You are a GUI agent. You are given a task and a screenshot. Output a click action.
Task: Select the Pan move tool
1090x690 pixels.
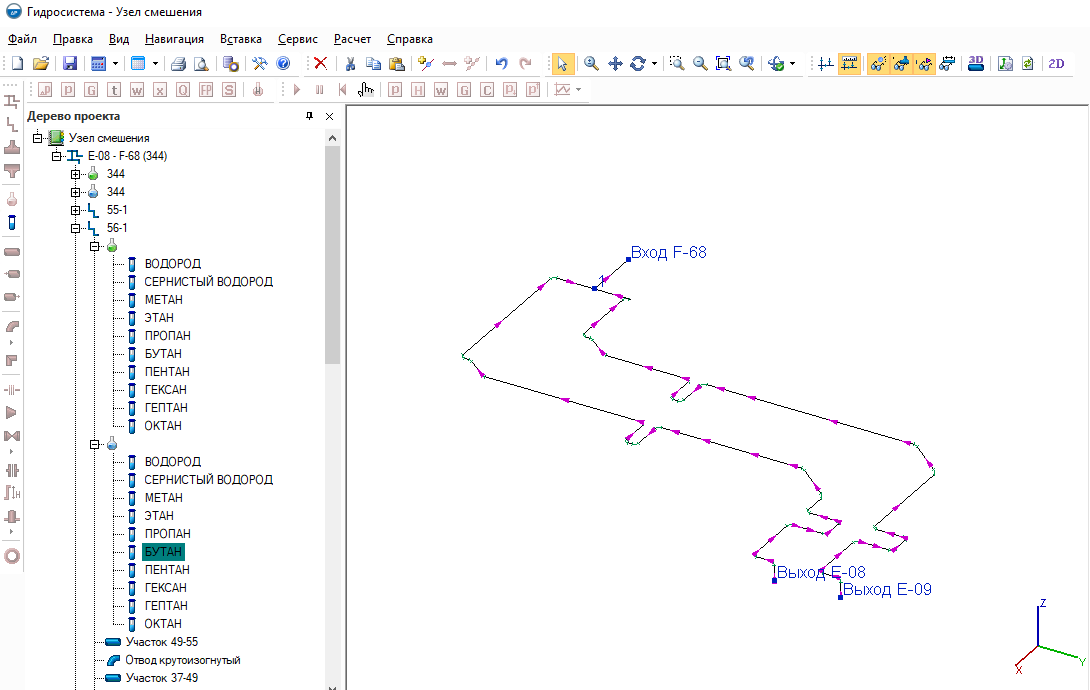click(615, 64)
